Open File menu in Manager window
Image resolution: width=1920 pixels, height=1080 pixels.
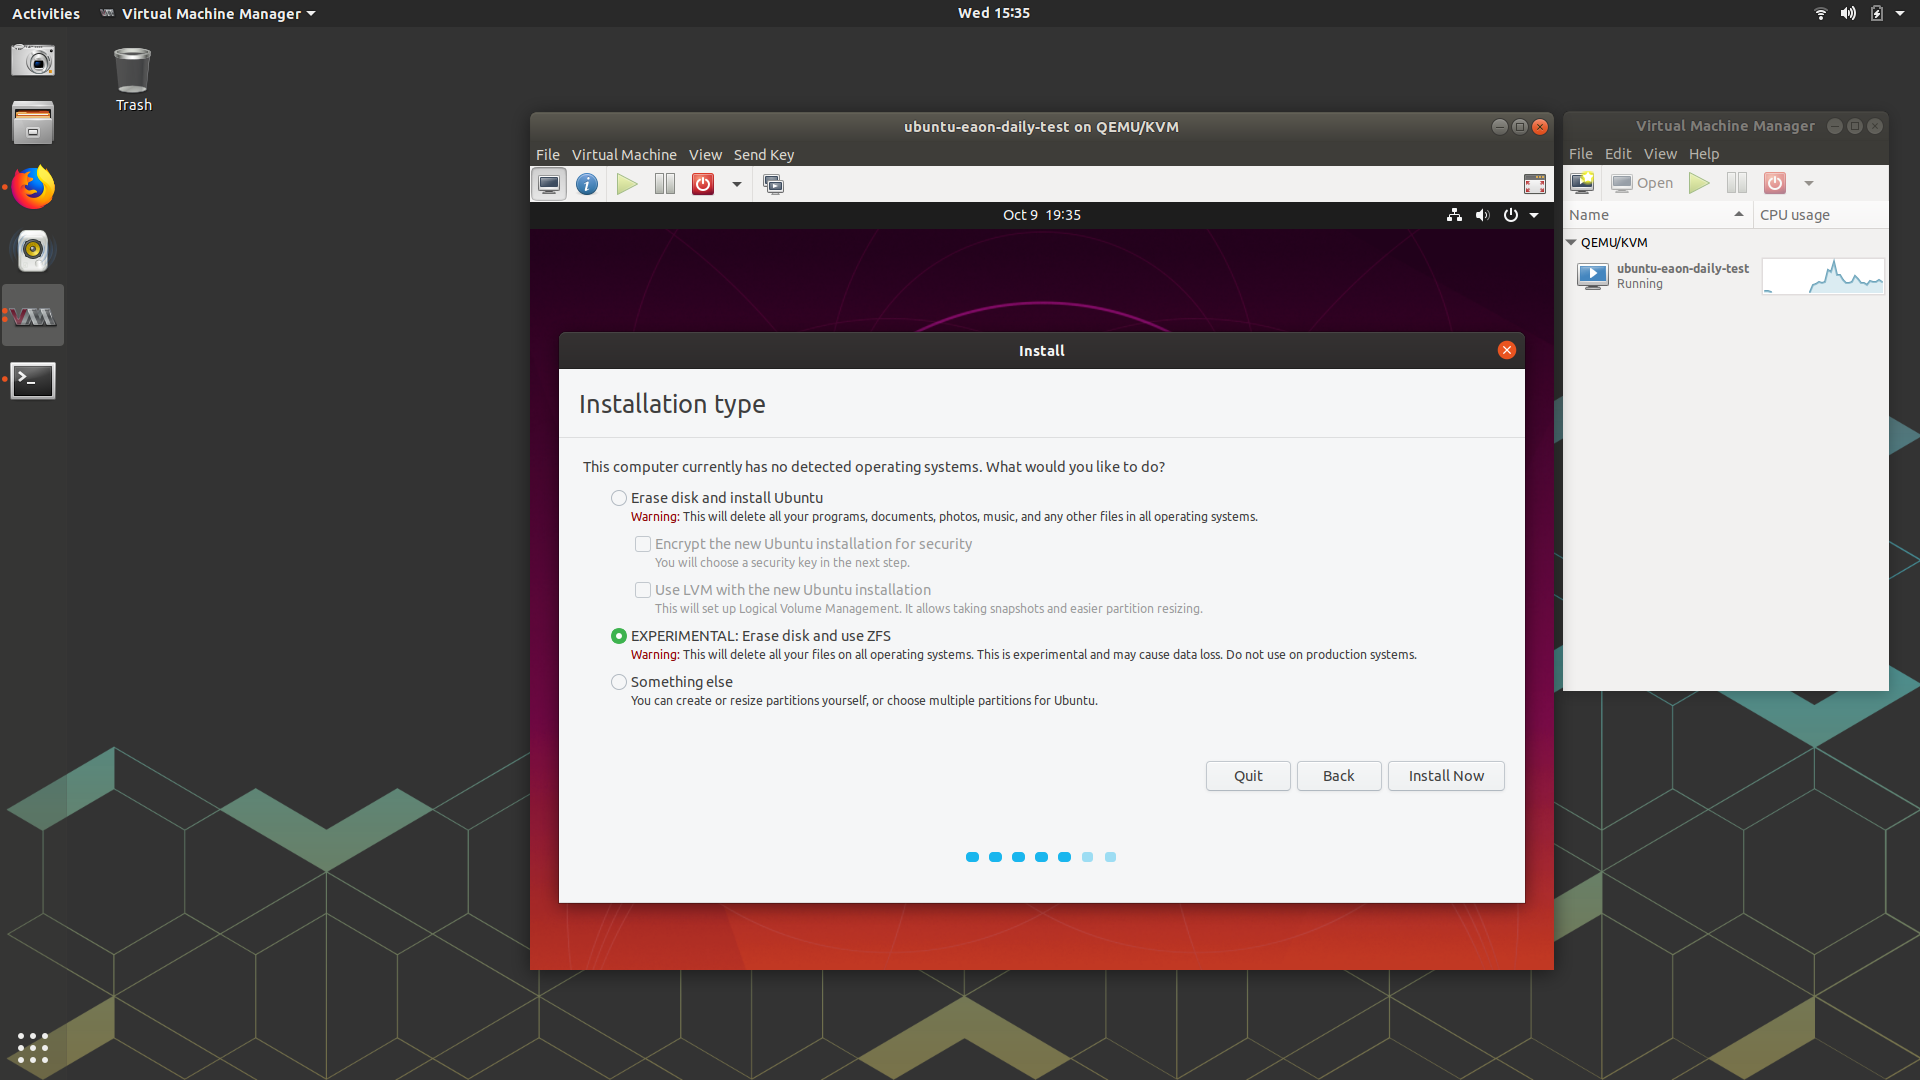pyautogui.click(x=1581, y=154)
